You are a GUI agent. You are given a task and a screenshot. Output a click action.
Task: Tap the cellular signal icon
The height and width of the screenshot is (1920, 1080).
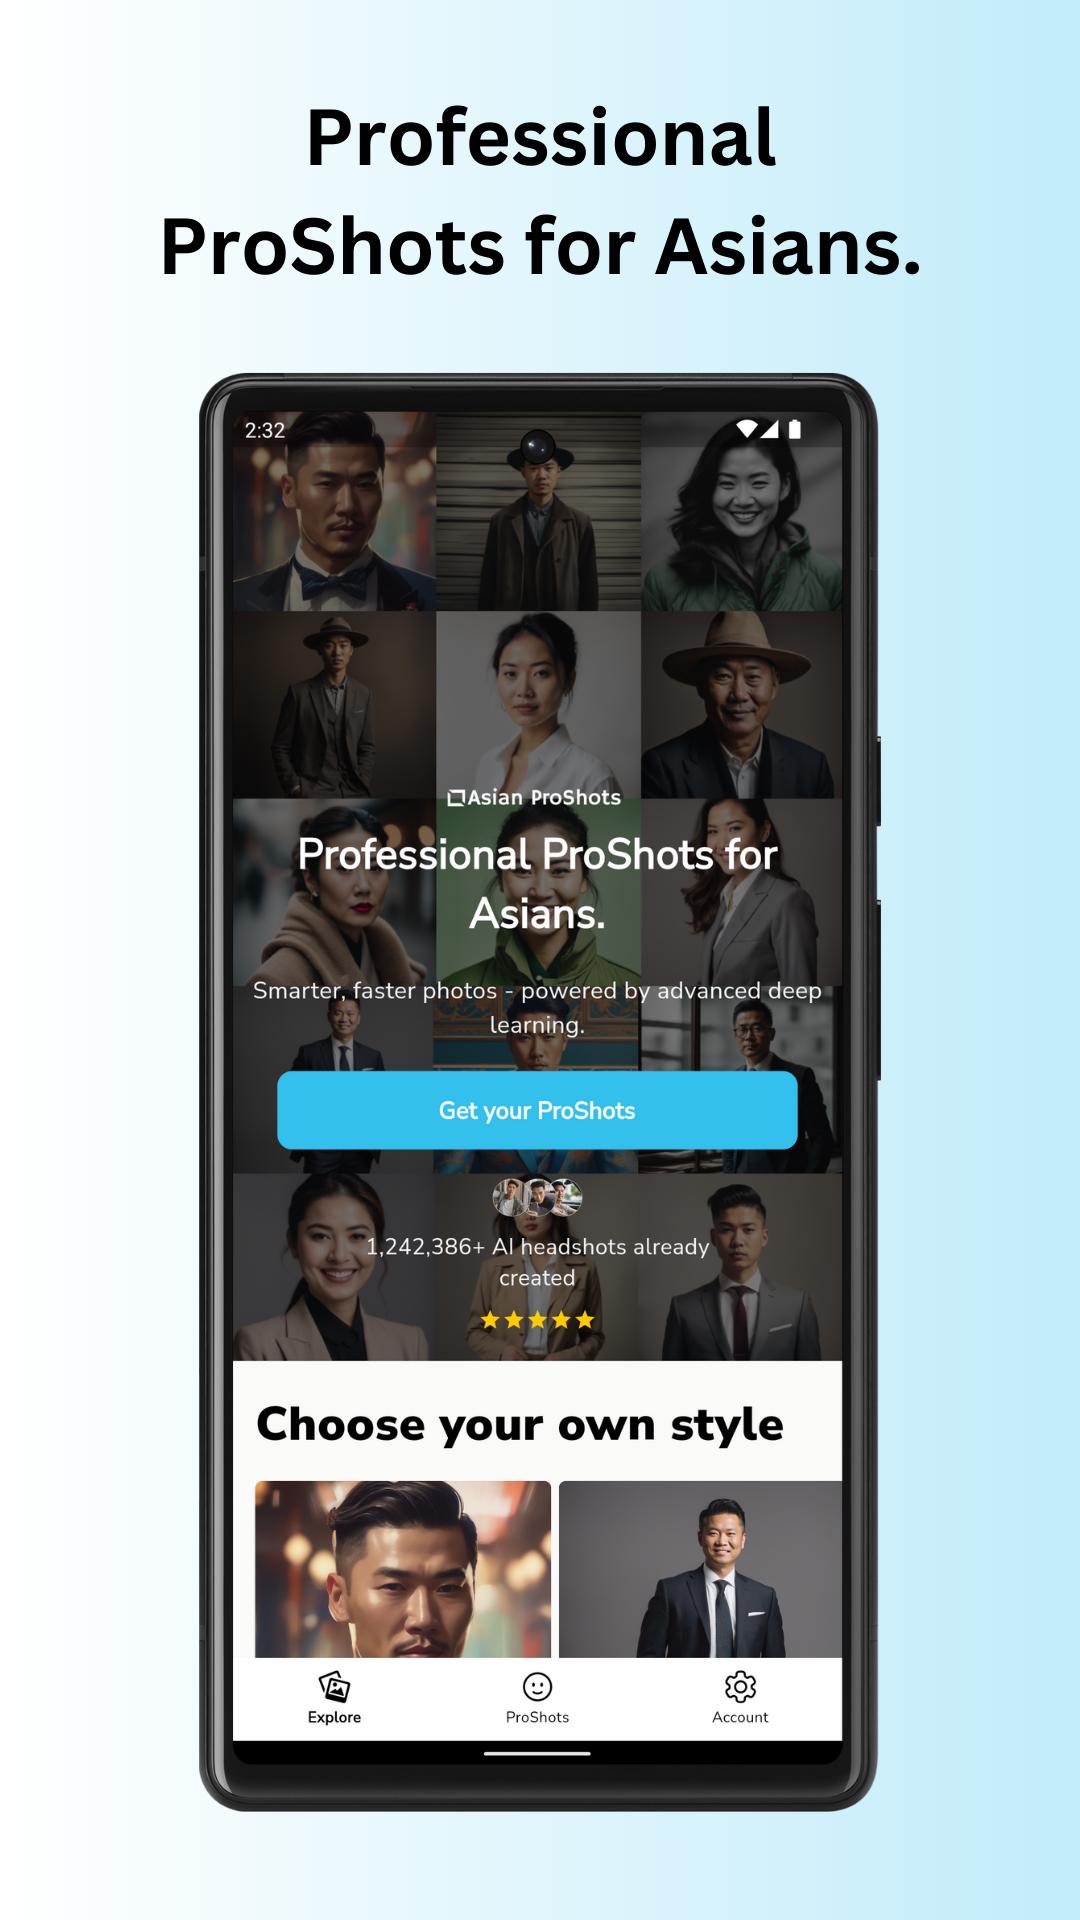pos(769,429)
